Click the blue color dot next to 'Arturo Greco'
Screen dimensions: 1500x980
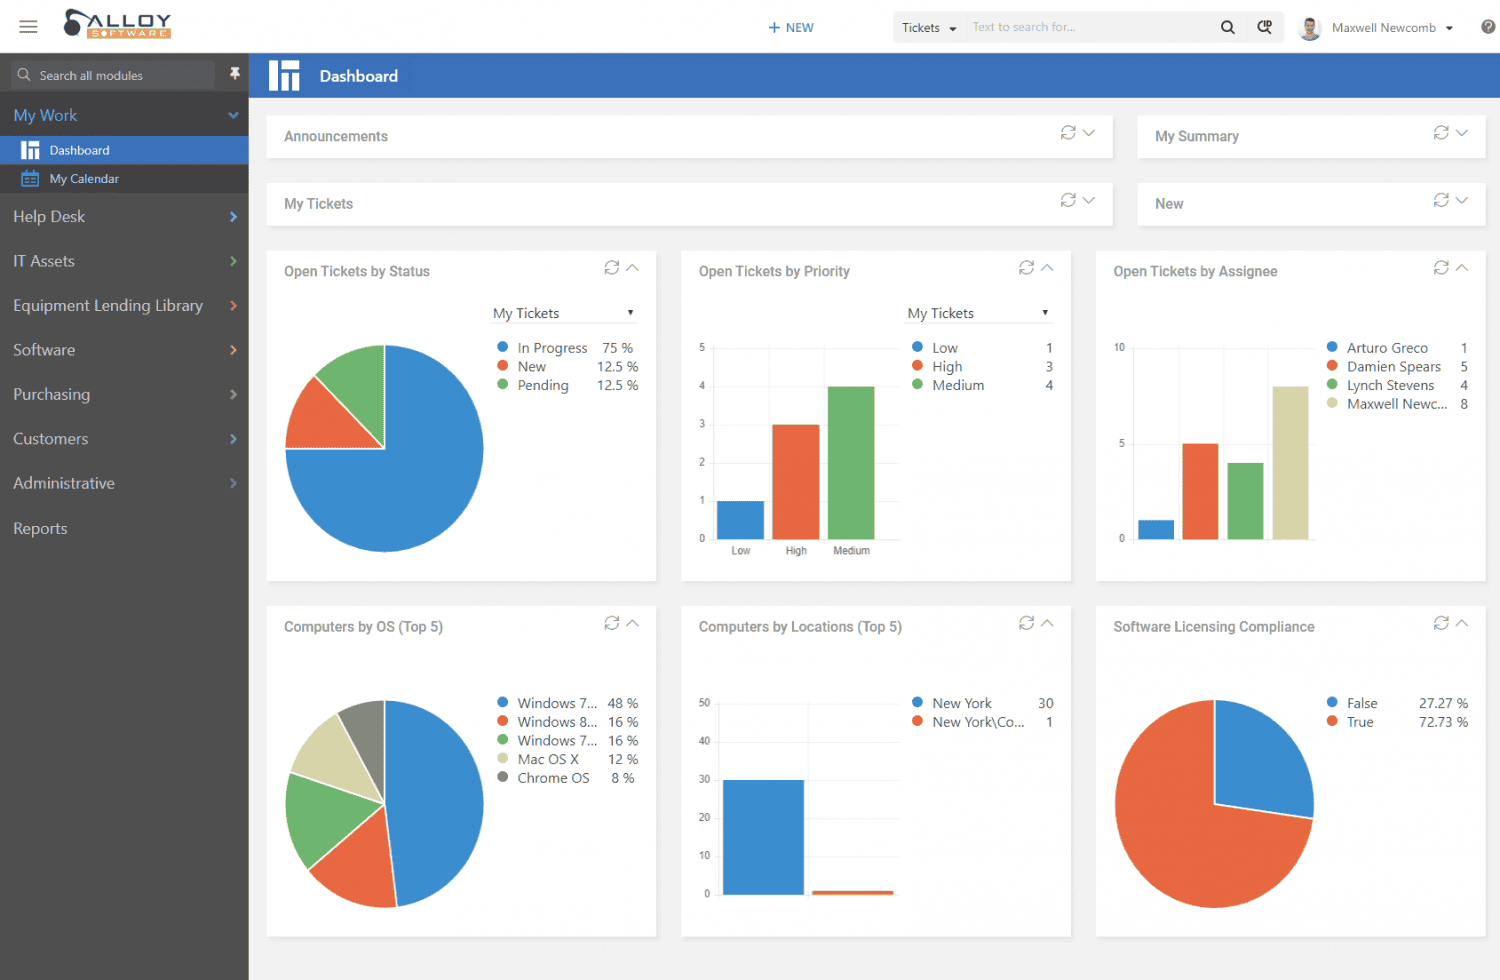click(x=1330, y=347)
